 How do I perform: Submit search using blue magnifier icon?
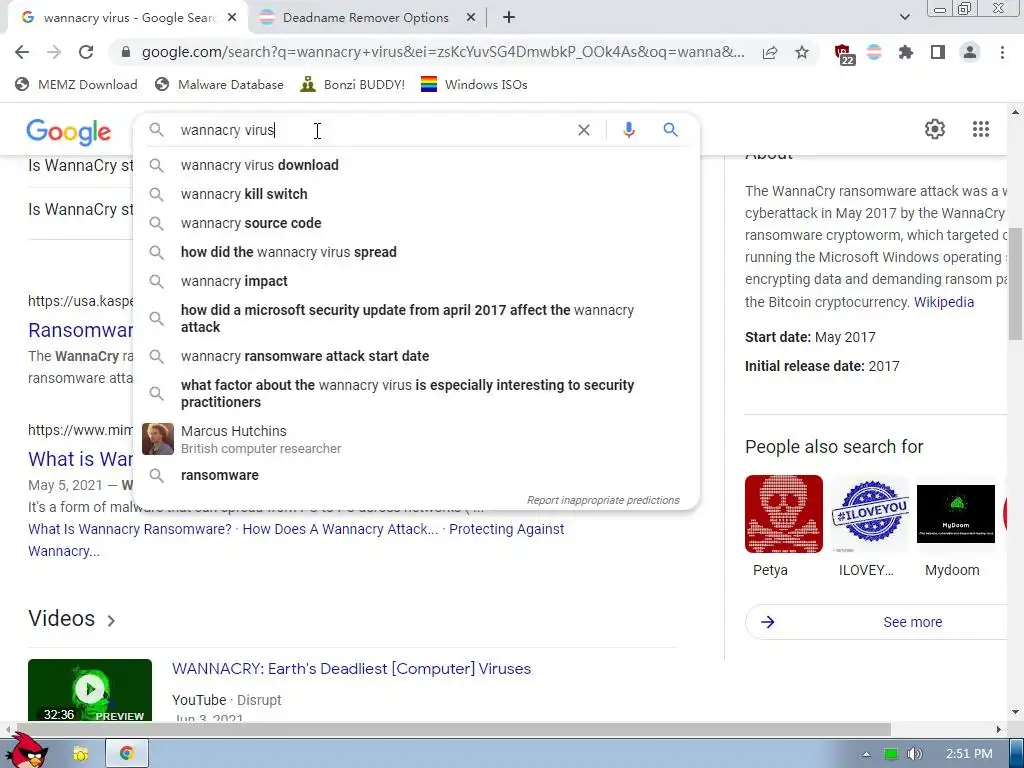[x=671, y=130]
